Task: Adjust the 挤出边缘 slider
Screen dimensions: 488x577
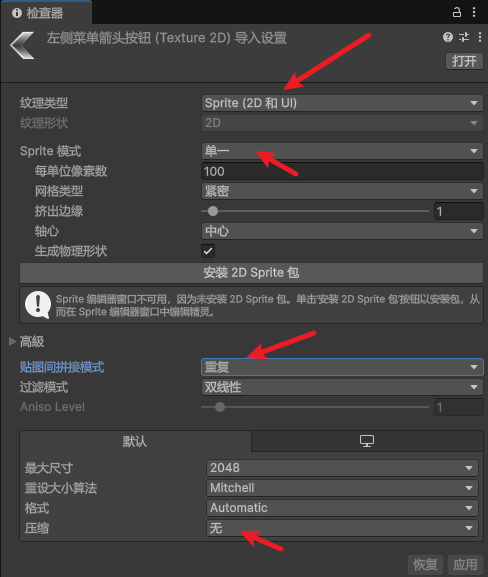Action: pos(315,211)
